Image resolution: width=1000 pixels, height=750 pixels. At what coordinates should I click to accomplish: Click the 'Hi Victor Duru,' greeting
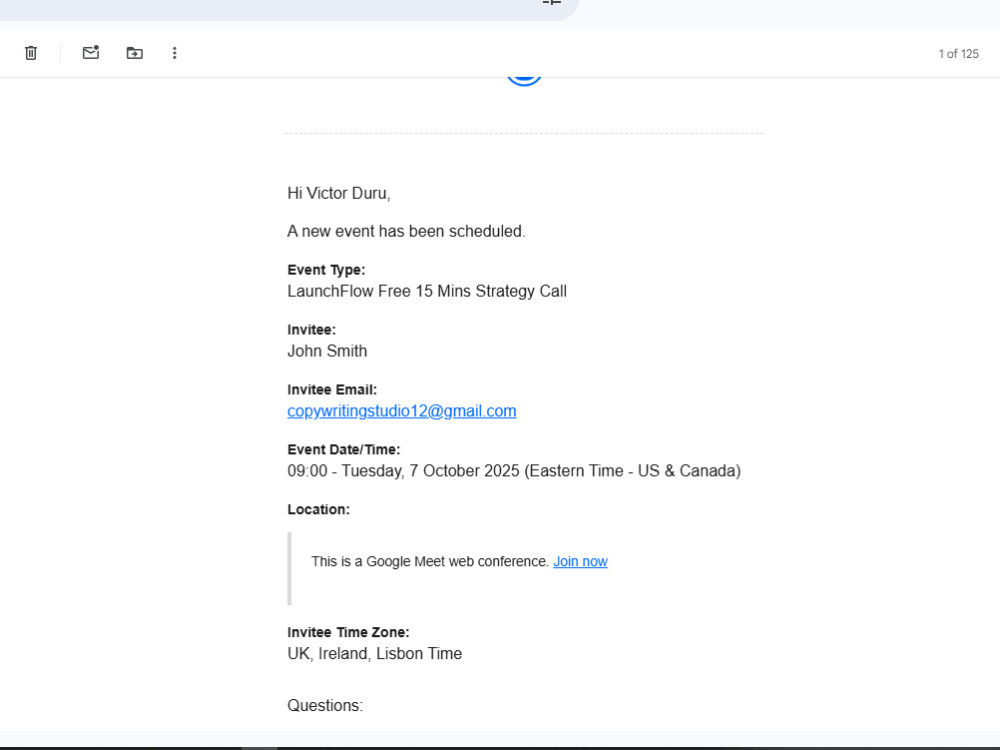(339, 193)
